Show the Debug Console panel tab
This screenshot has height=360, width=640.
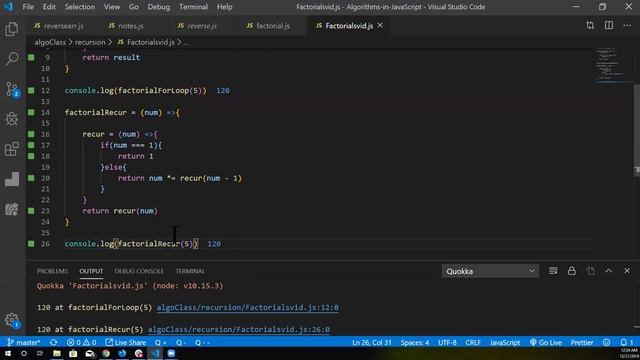(x=139, y=271)
